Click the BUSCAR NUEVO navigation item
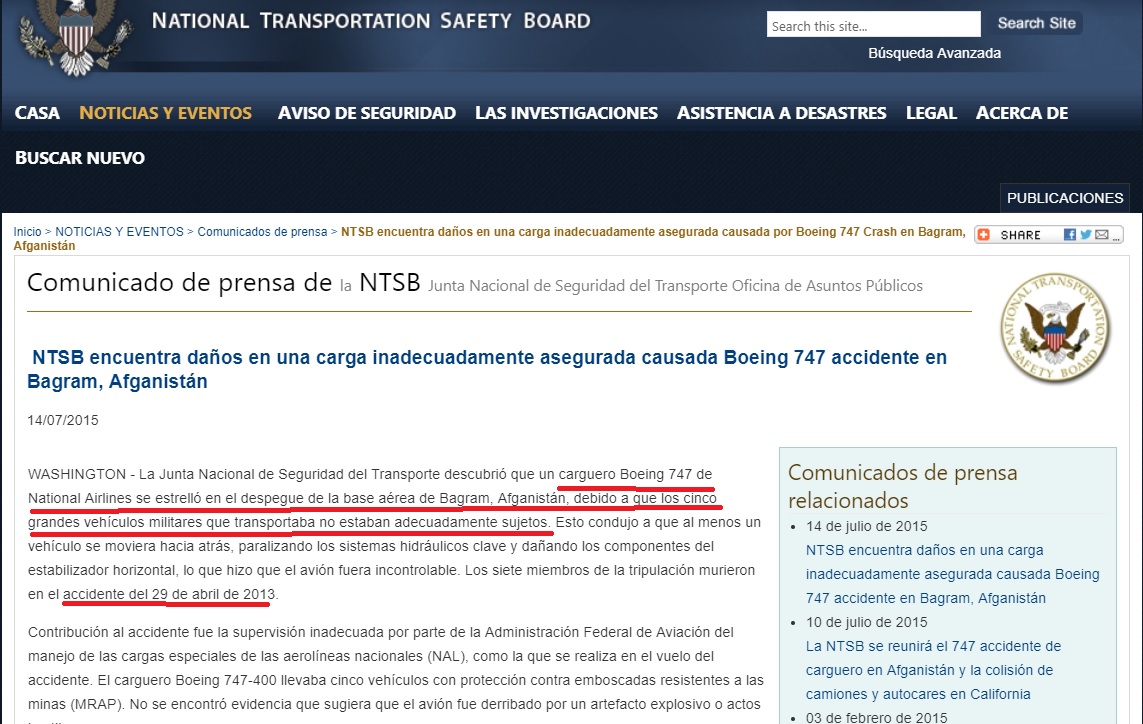This screenshot has height=724, width=1143. (80, 158)
